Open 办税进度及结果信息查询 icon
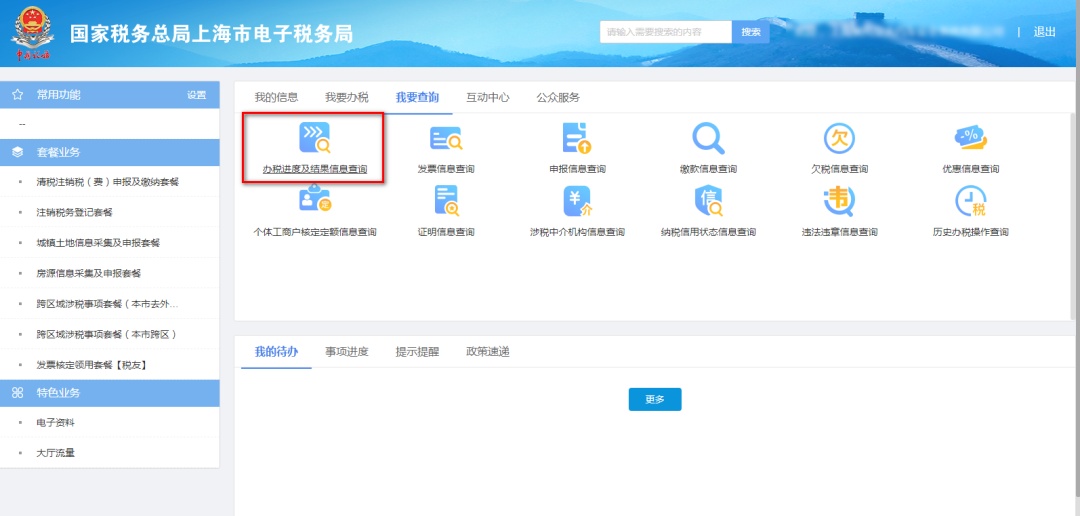Viewport: 1080px width, 516px height. (314, 137)
